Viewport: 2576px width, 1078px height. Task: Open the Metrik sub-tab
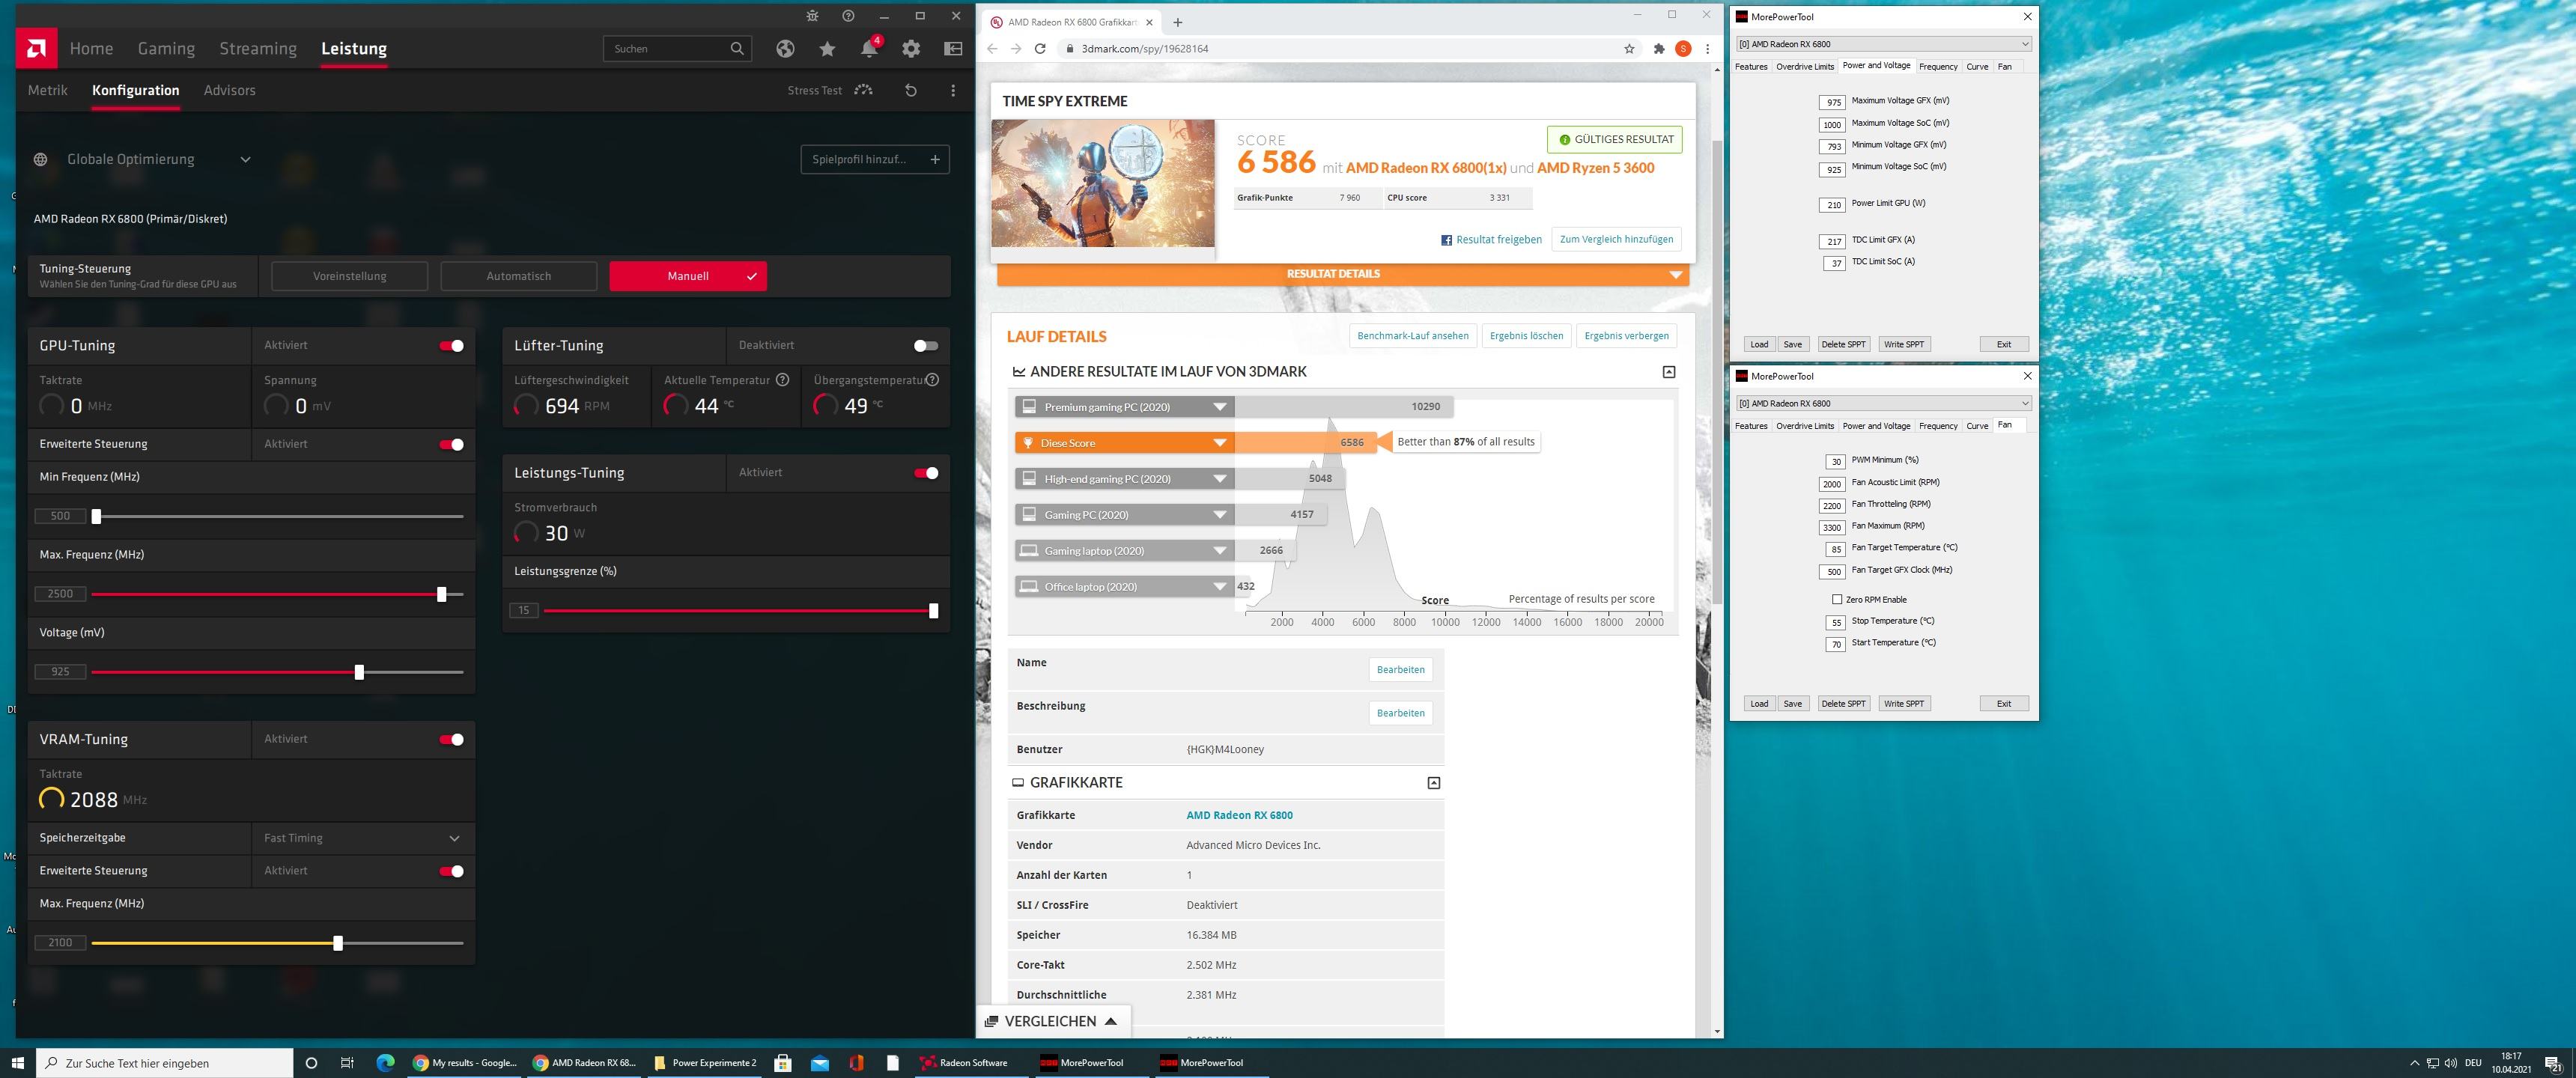coord(48,90)
